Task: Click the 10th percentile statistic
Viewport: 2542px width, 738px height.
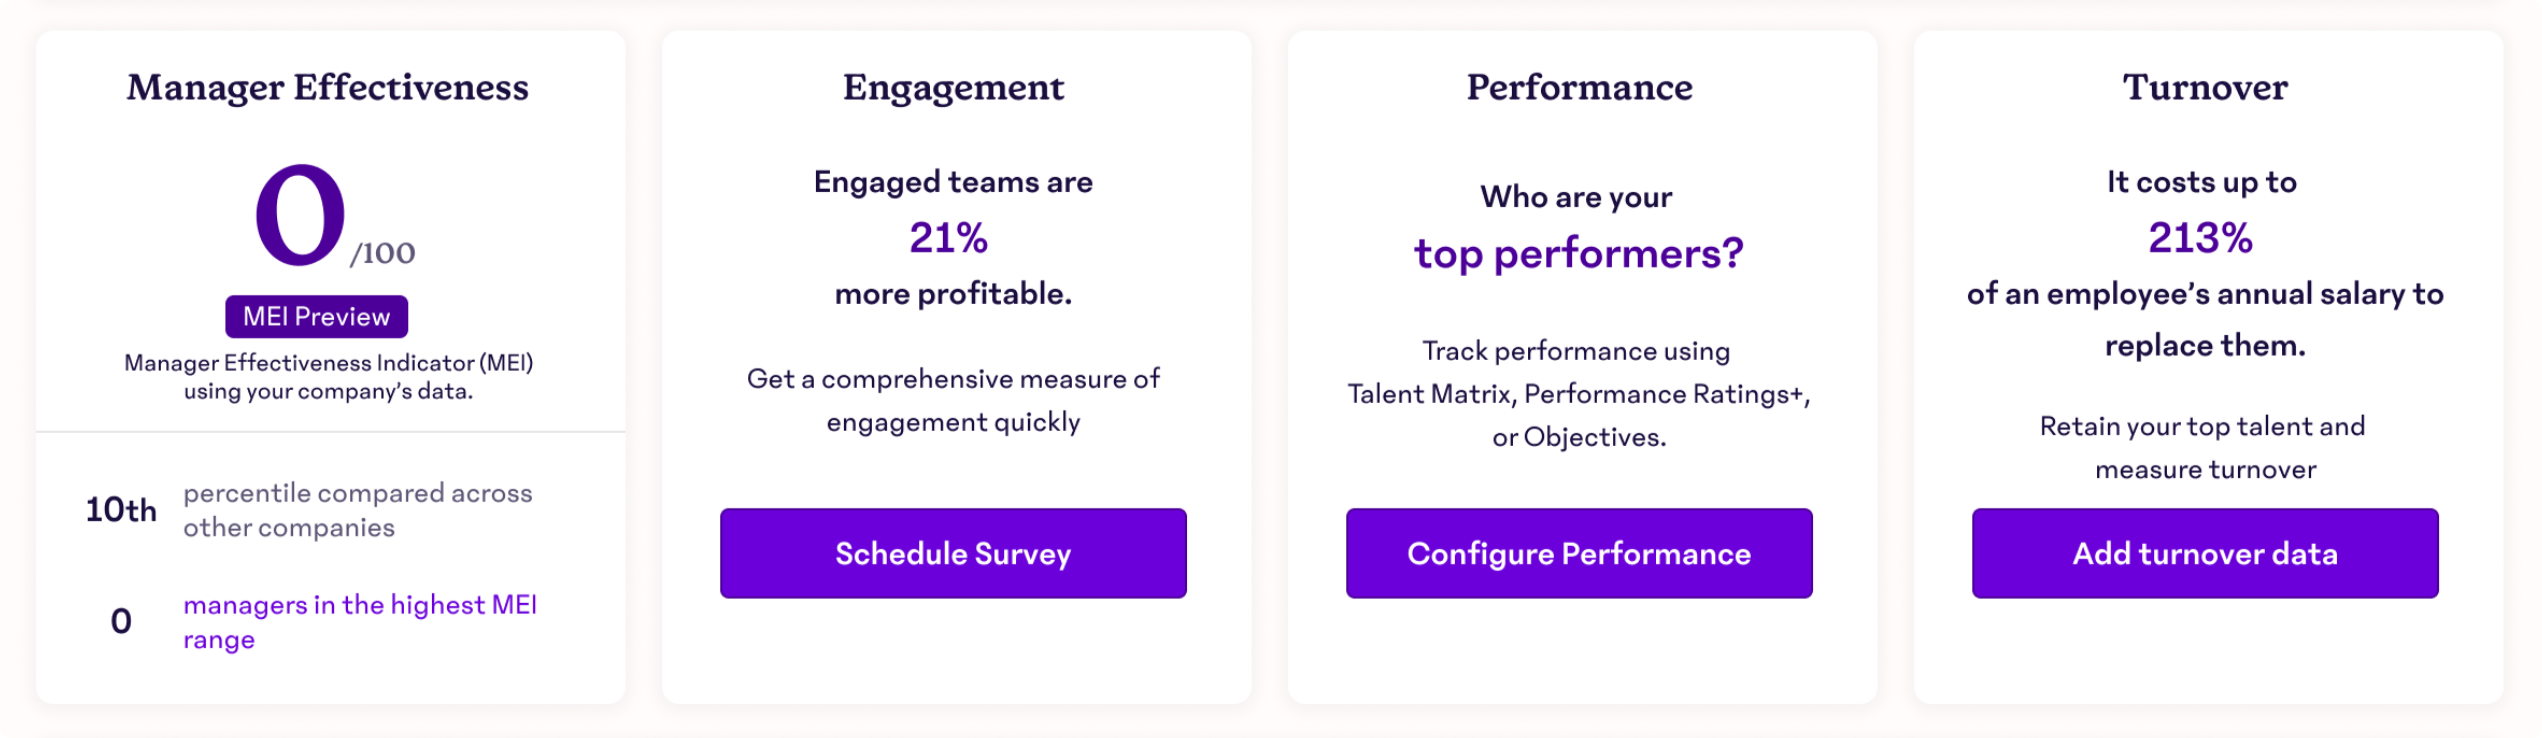Action: [122, 510]
